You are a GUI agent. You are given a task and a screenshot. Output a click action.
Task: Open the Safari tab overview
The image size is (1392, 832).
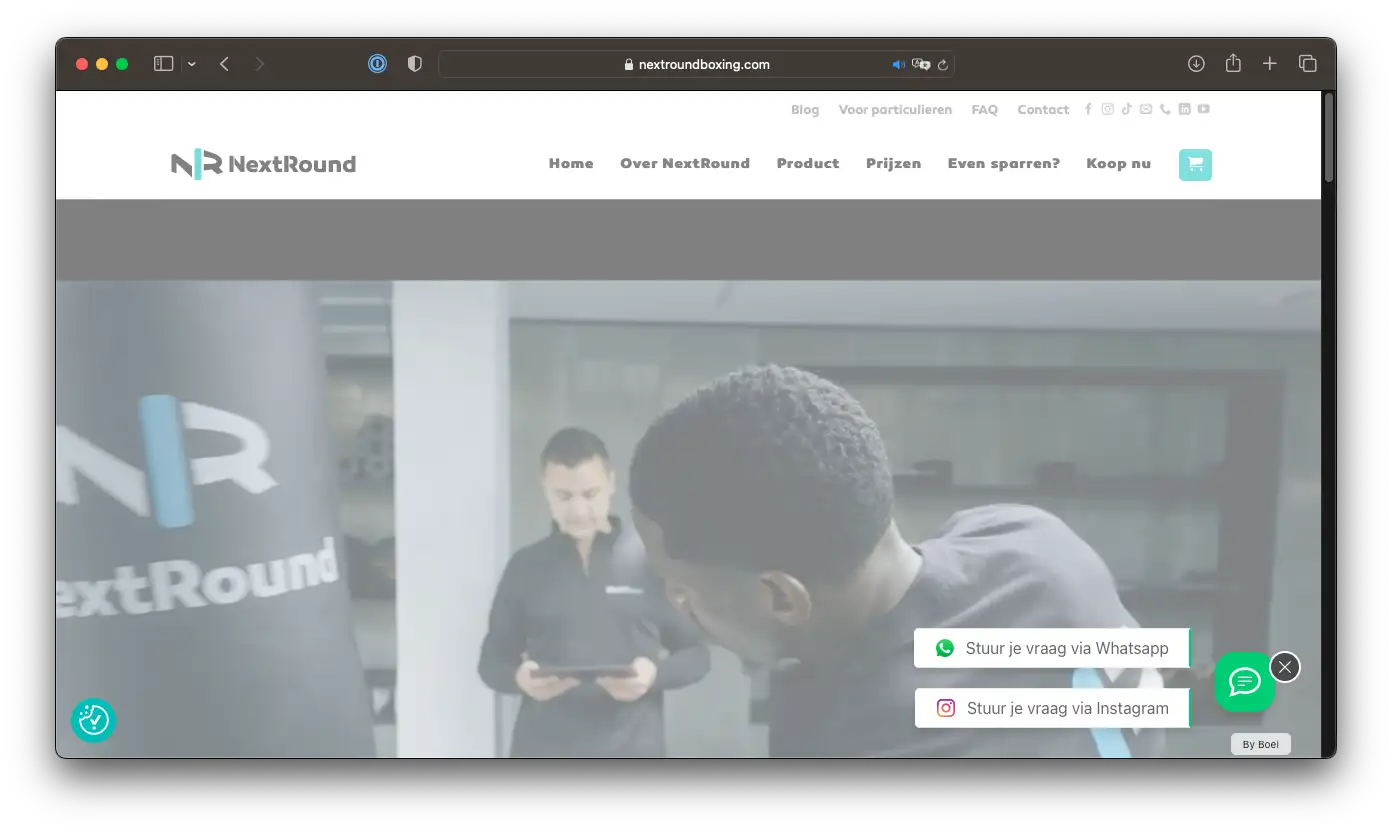pos(1307,64)
